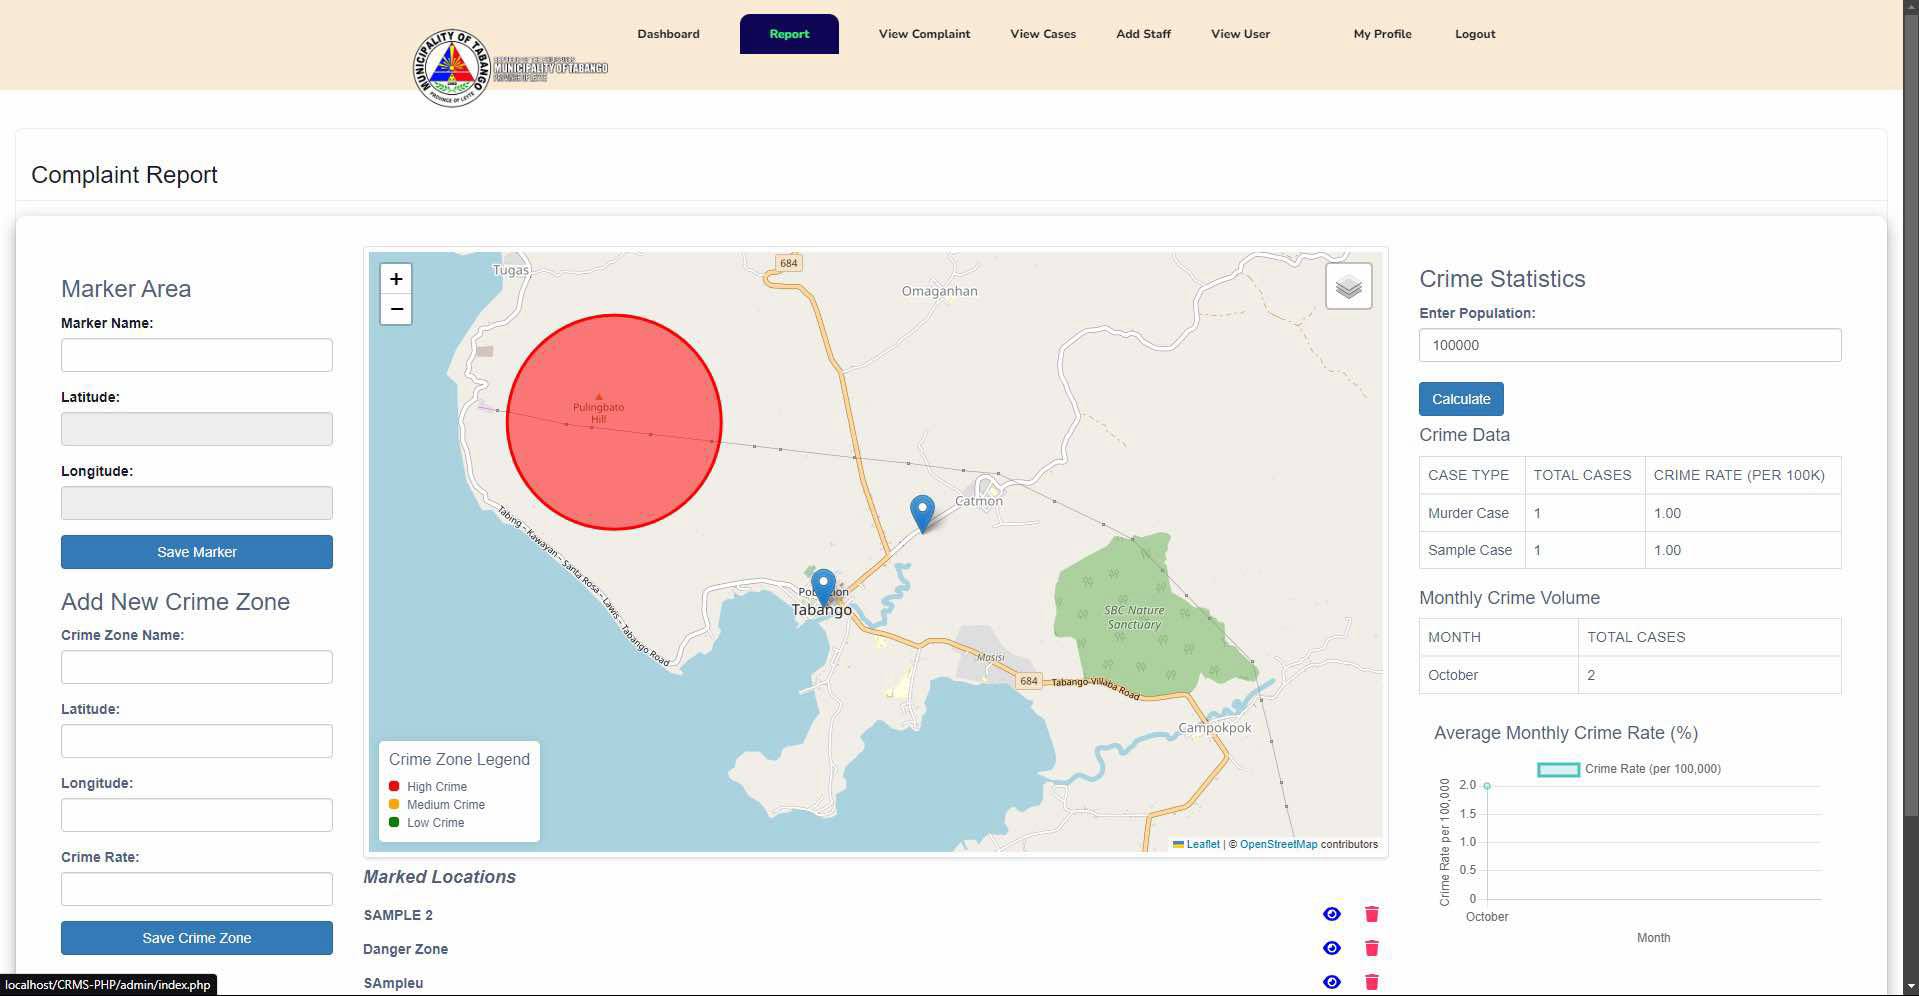Go to View Complaint
Viewport: 1919px width, 996px height.
point(924,34)
